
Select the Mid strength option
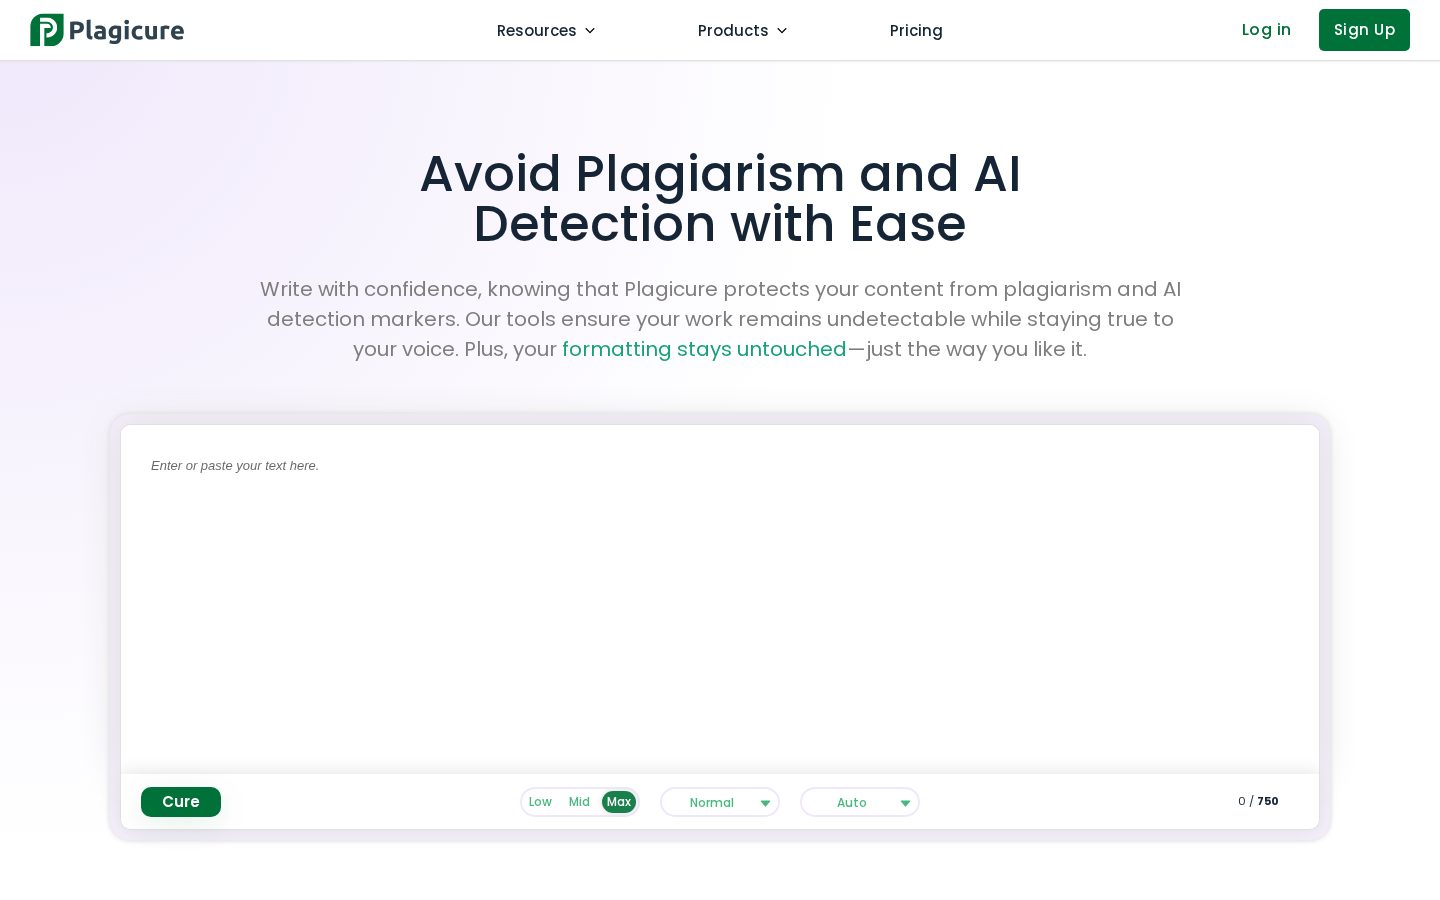pyautogui.click(x=579, y=802)
